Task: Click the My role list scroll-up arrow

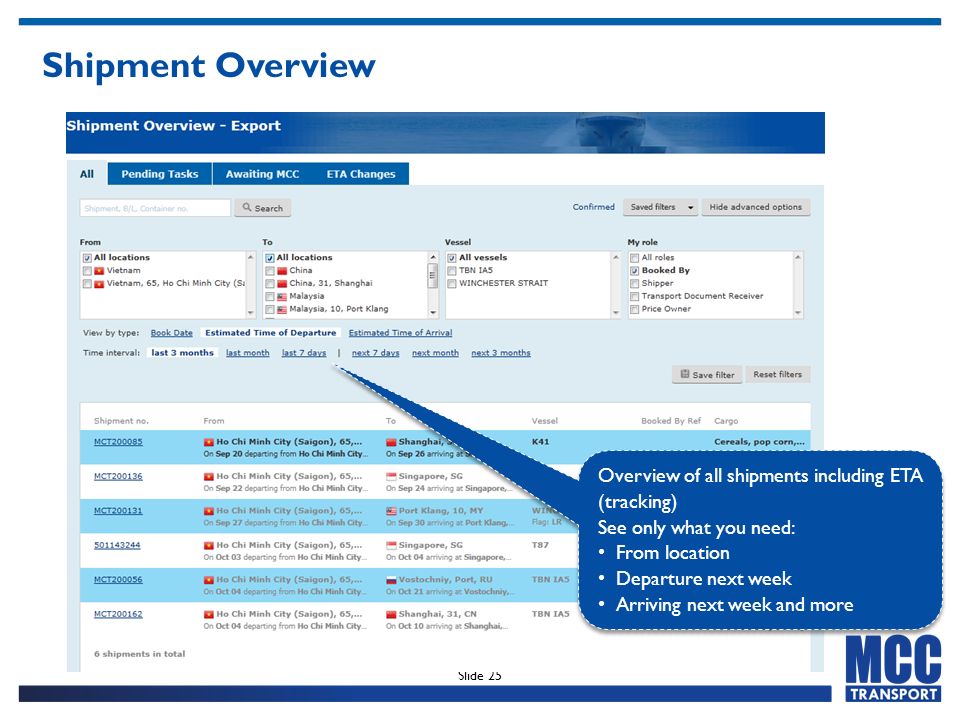Action: click(798, 257)
